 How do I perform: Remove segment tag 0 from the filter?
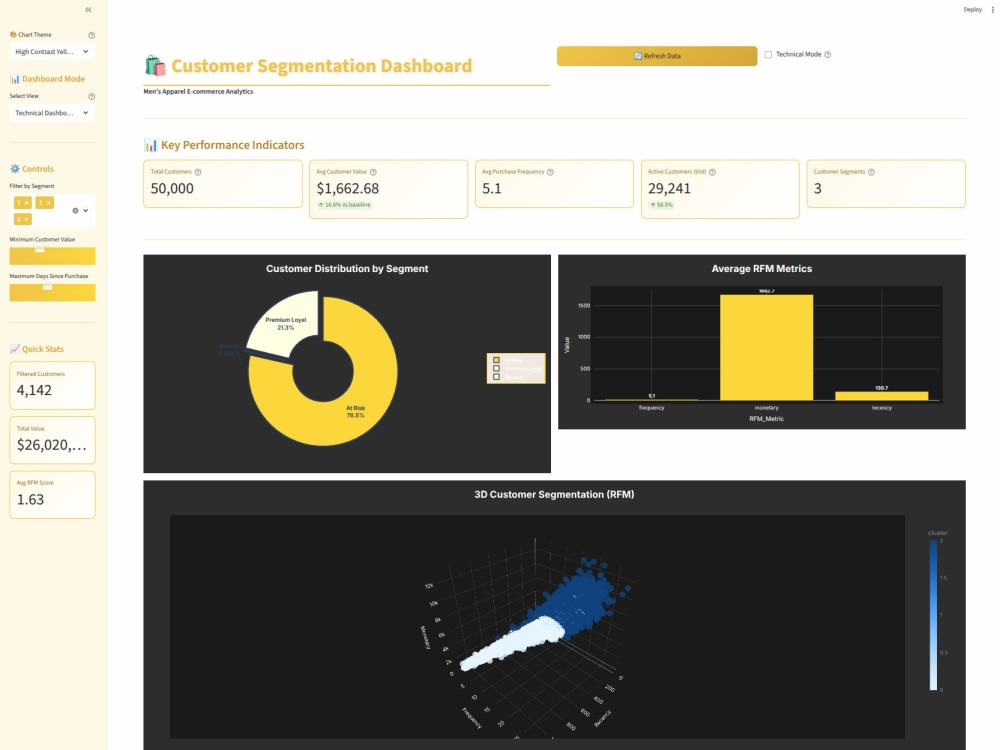click(26, 219)
